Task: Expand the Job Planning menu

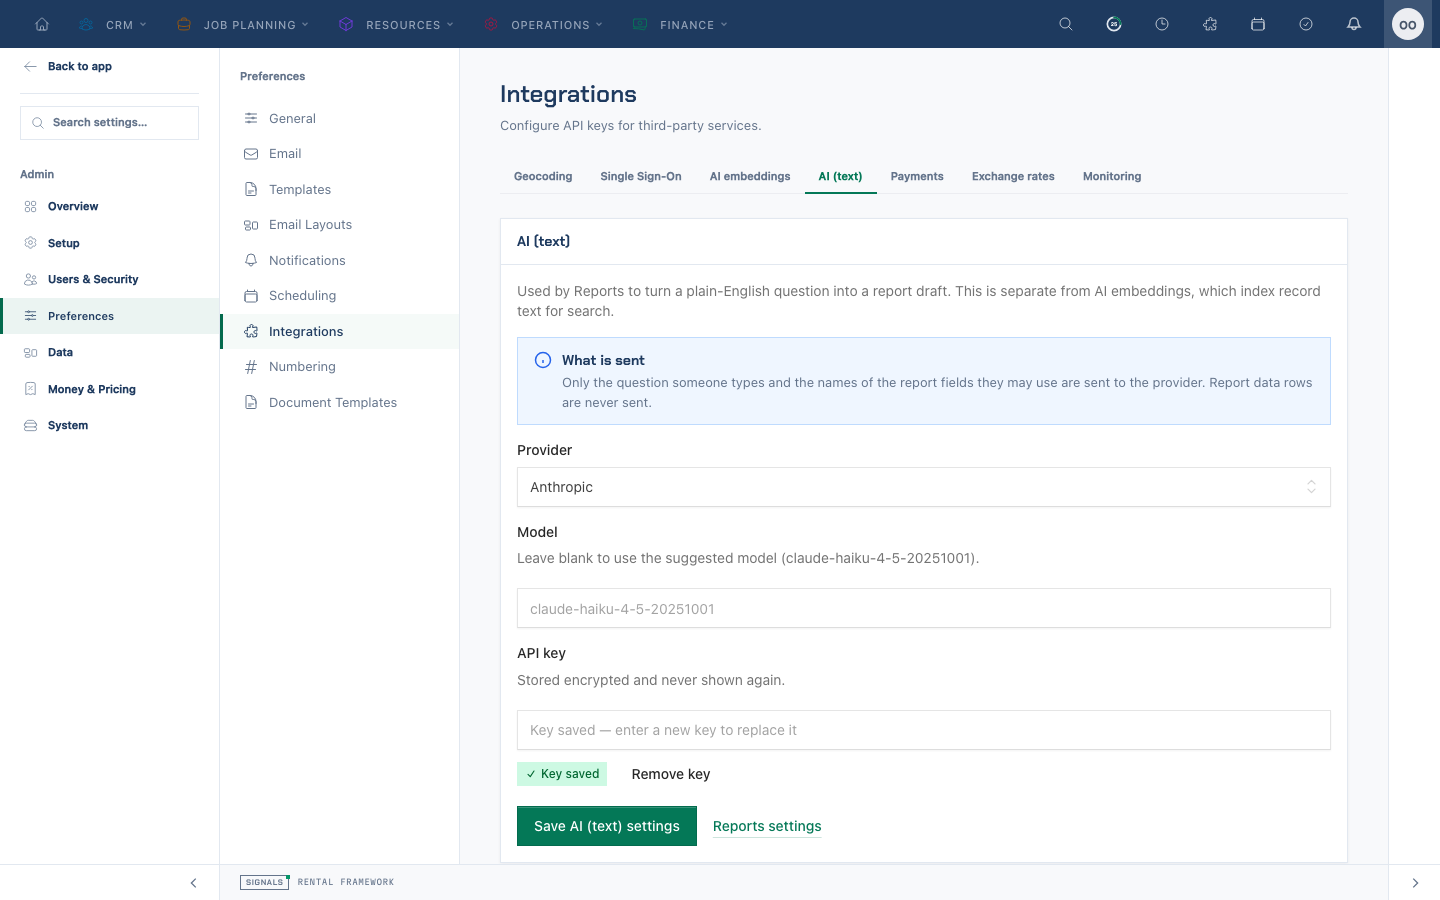Action: [x=242, y=24]
